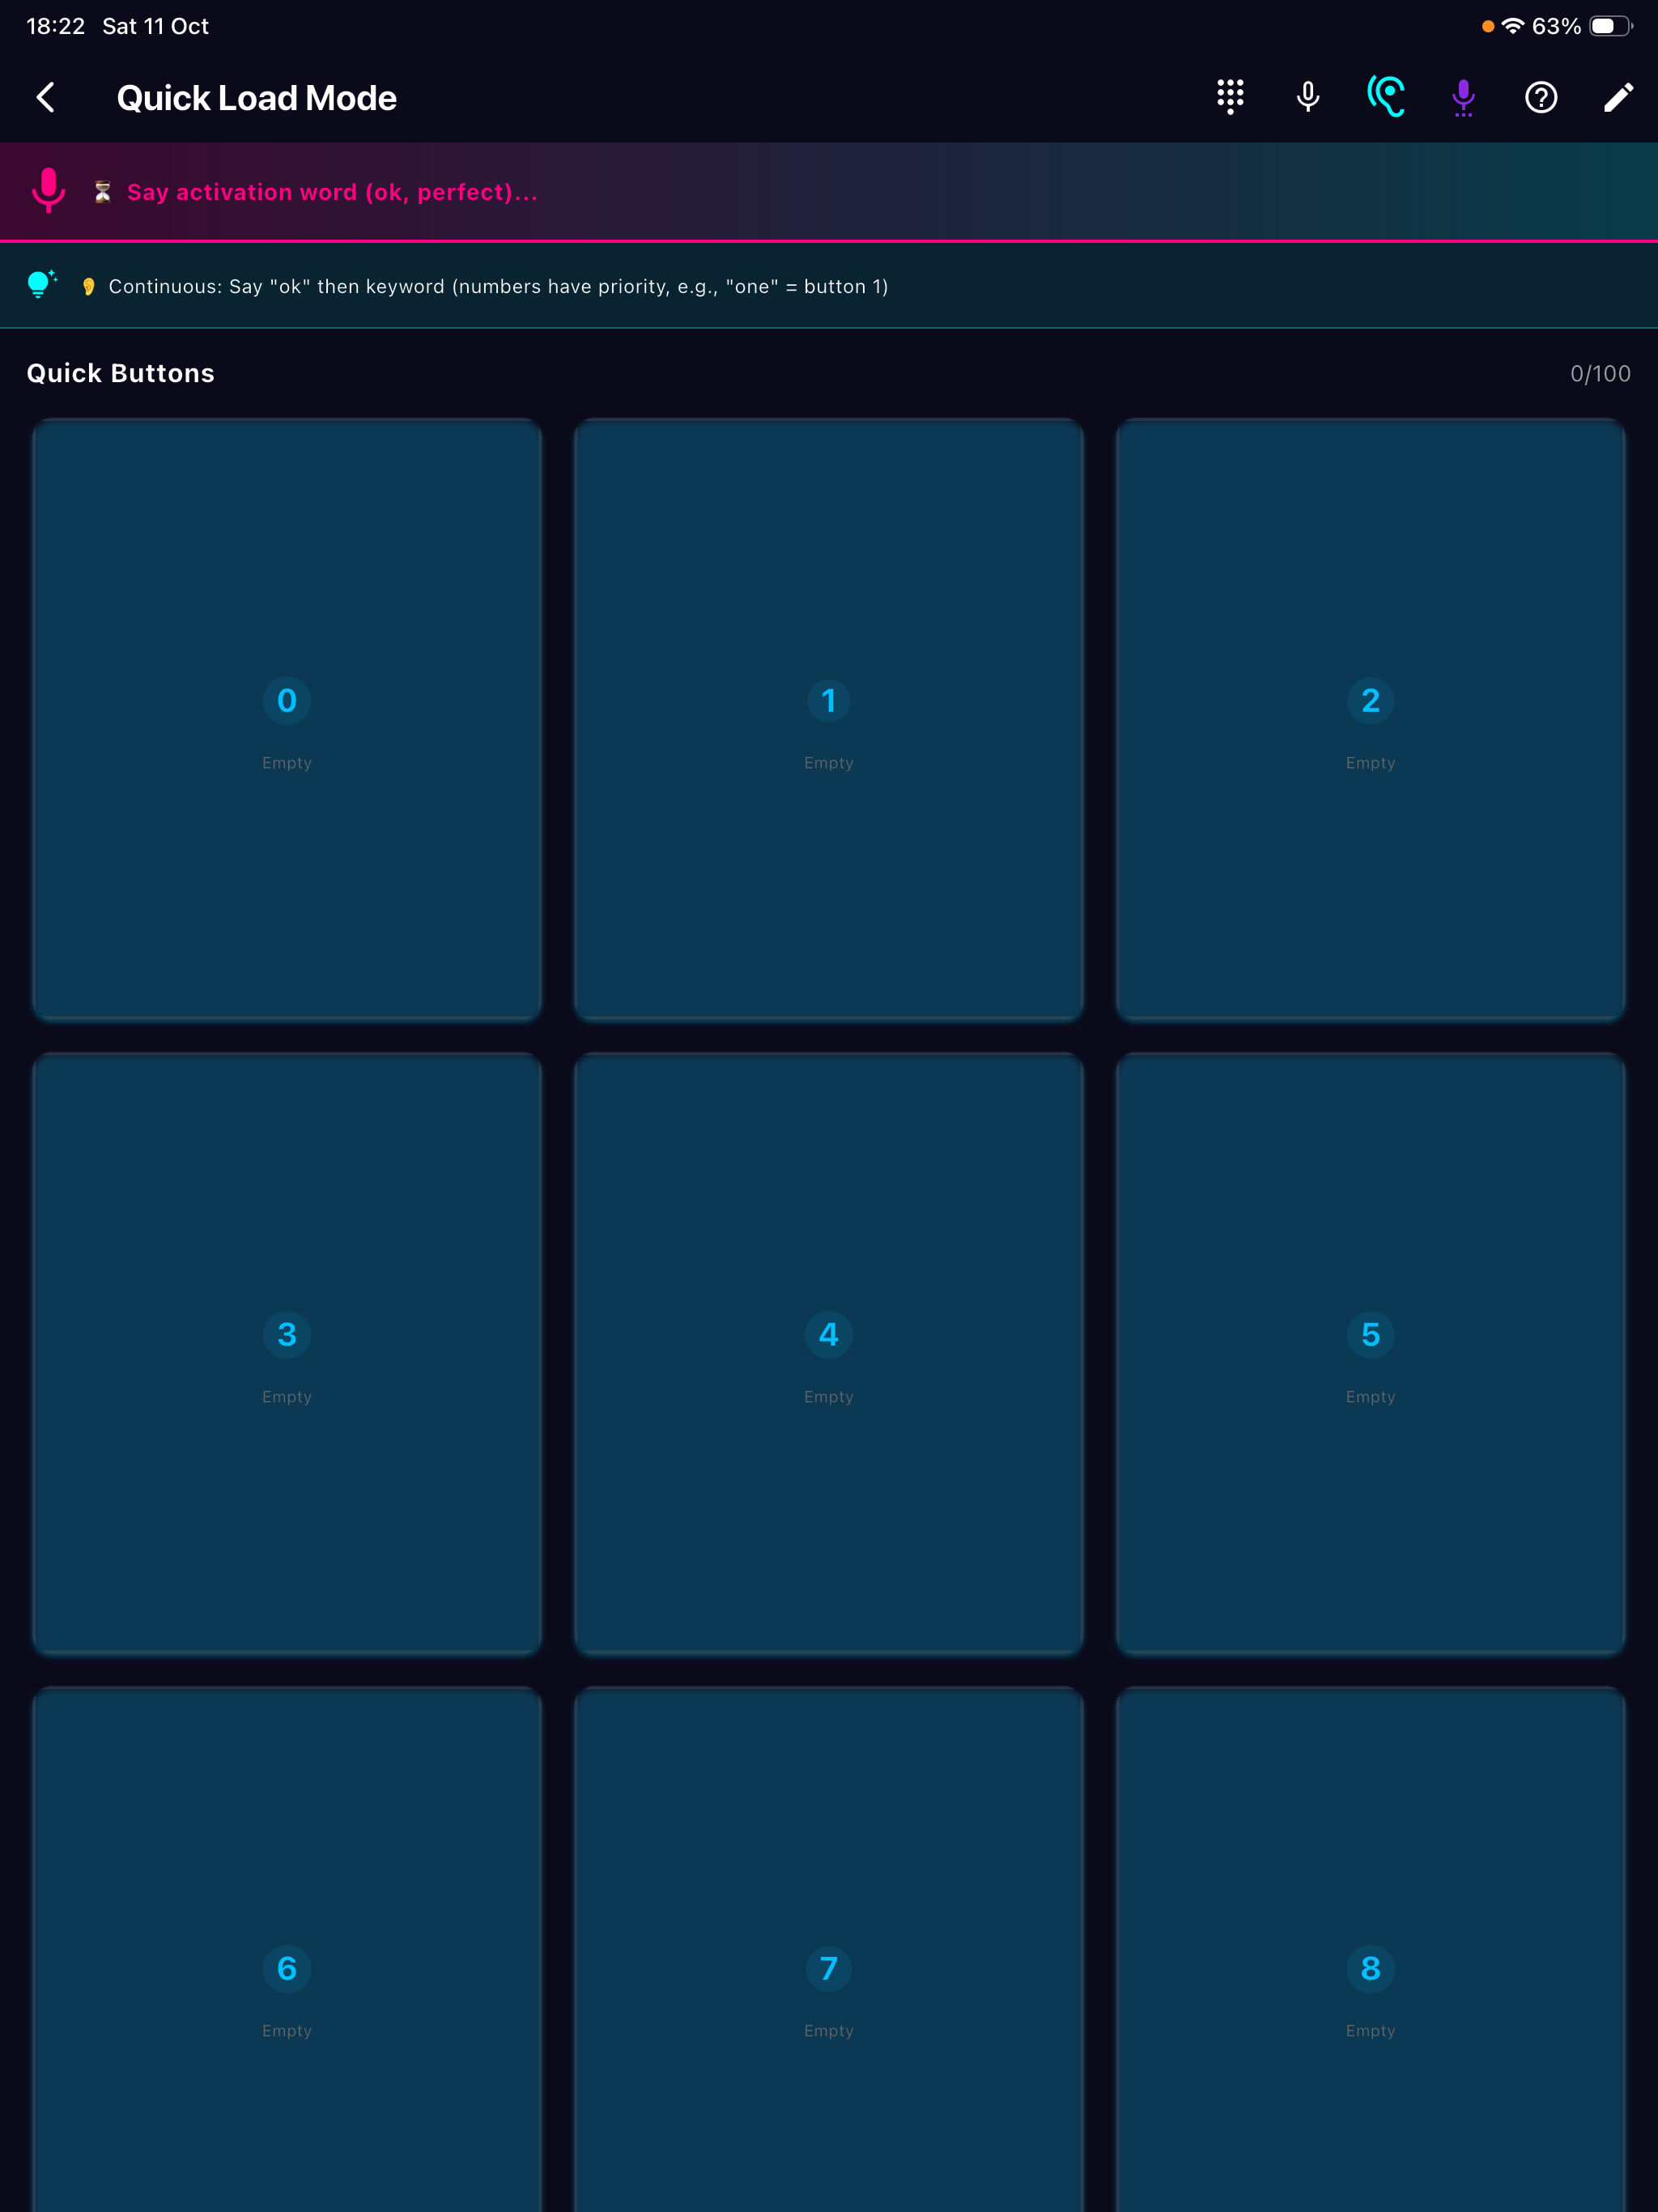Select empty quick button 4
1658x2212 pixels.
(829, 1353)
